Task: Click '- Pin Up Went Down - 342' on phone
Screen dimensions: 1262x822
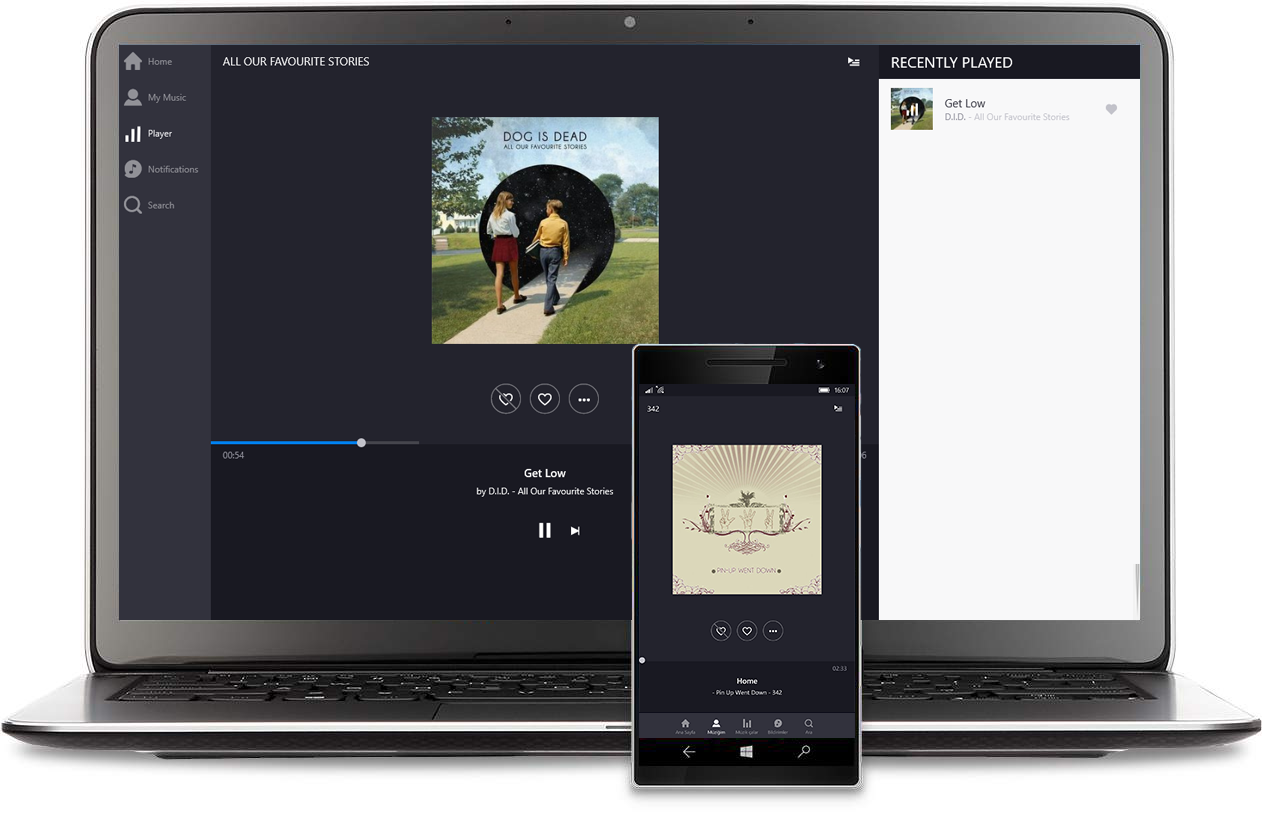Action: point(747,692)
